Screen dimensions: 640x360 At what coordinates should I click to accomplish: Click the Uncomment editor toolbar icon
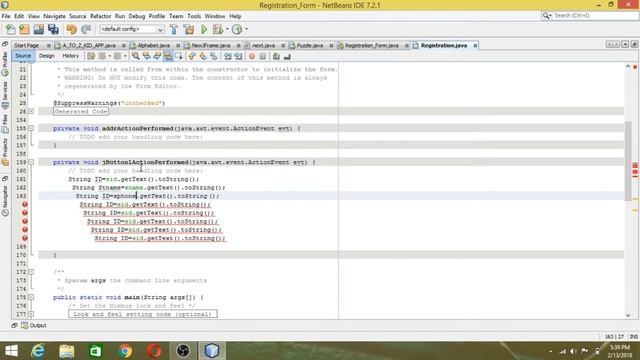pyautogui.click(x=287, y=56)
